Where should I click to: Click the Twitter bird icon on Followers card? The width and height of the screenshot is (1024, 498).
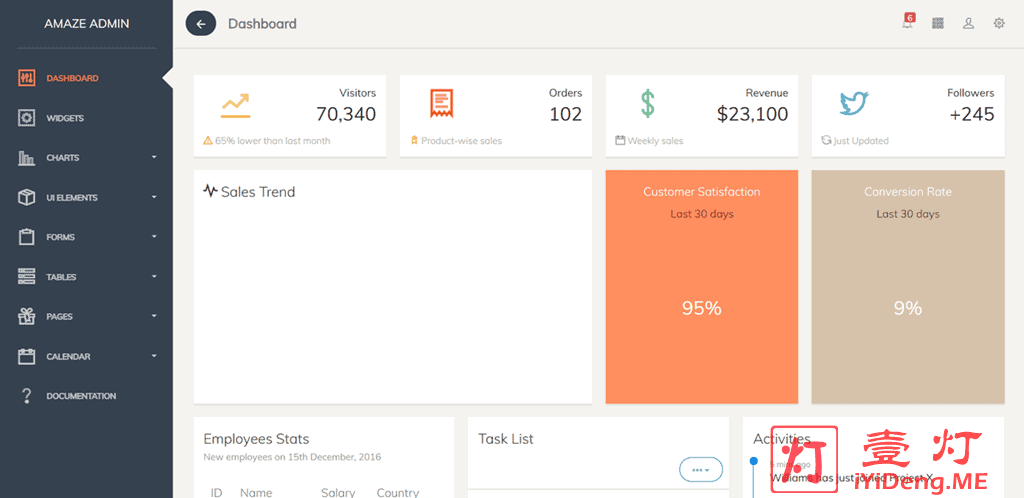point(853,103)
